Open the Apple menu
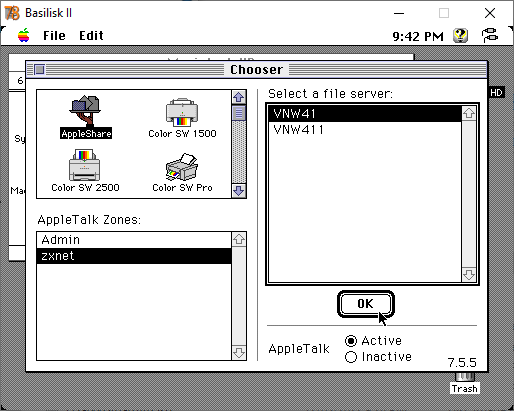 [x=24, y=35]
